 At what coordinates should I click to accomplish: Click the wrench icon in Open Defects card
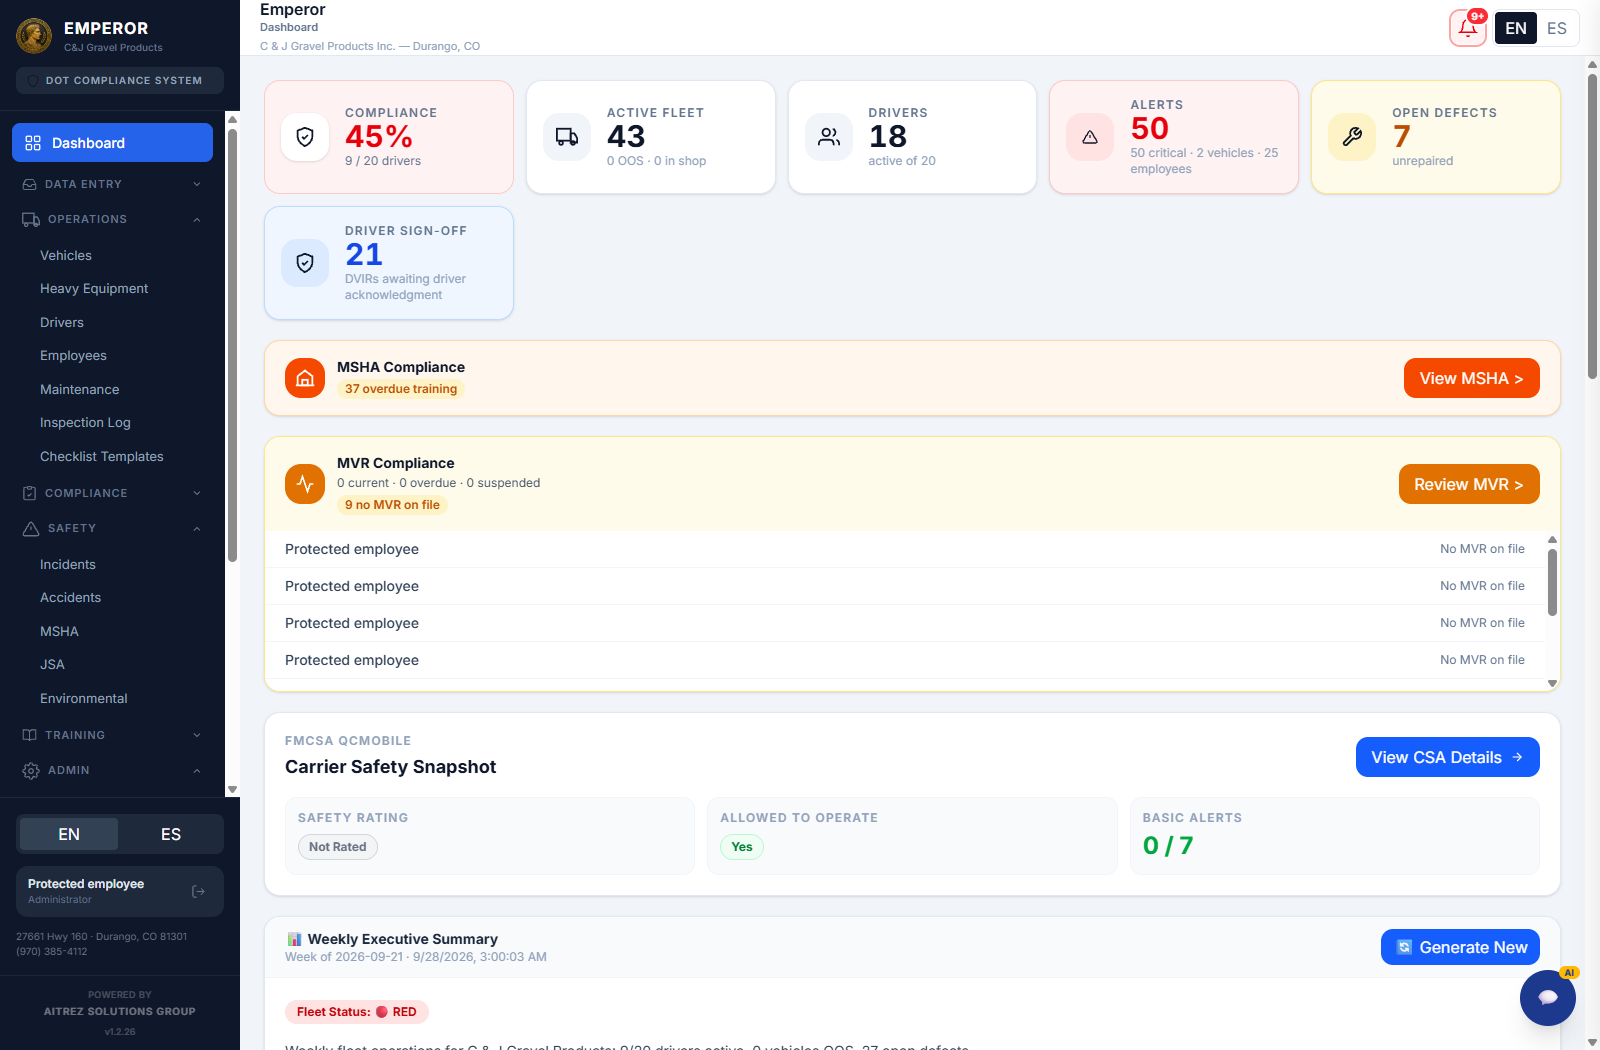tap(1352, 137)
